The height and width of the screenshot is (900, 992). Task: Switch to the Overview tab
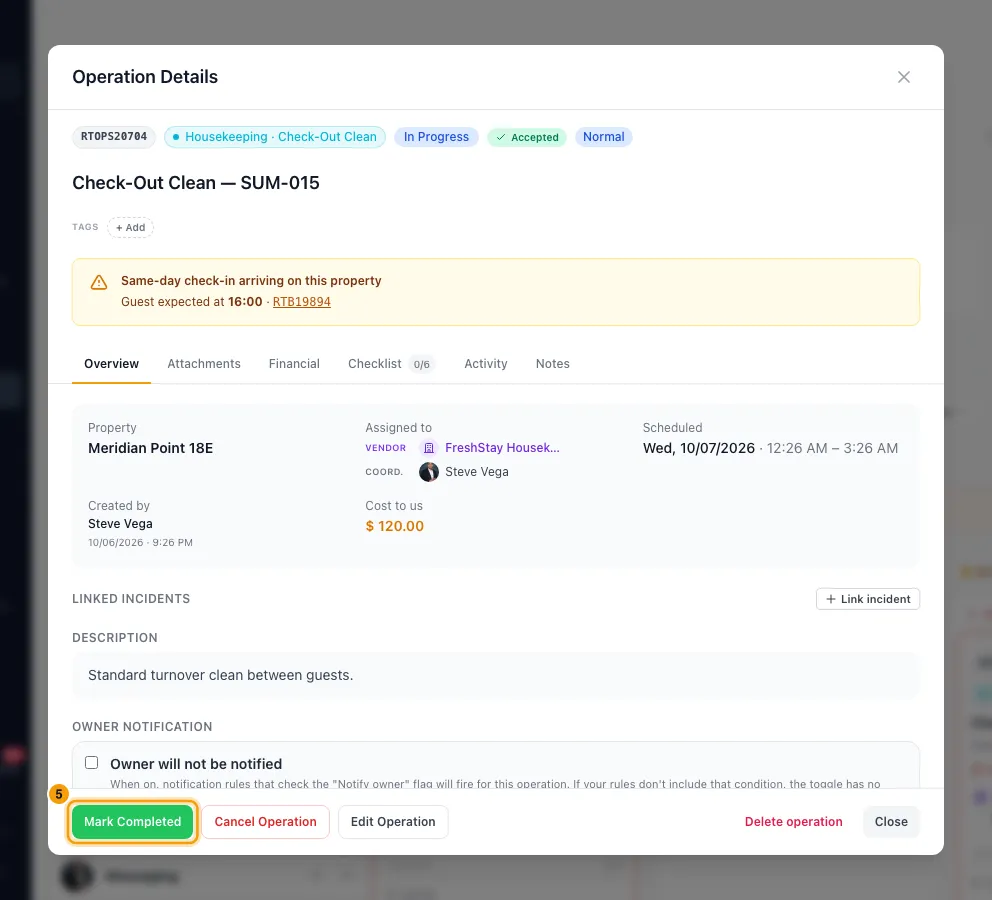click(x=111, y=364)
